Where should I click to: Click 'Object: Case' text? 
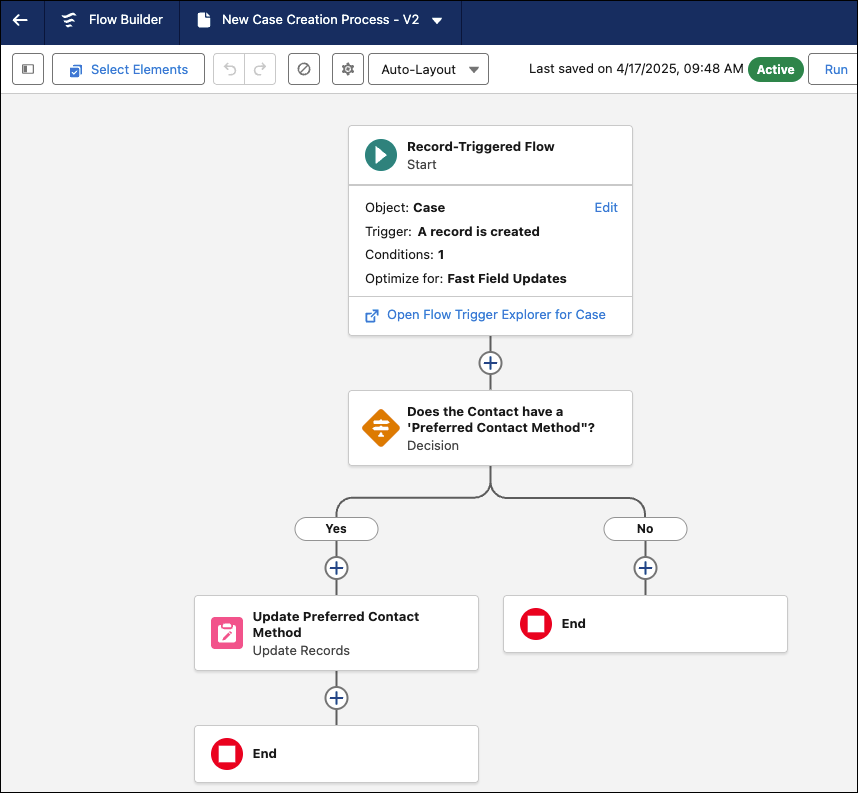405,207
